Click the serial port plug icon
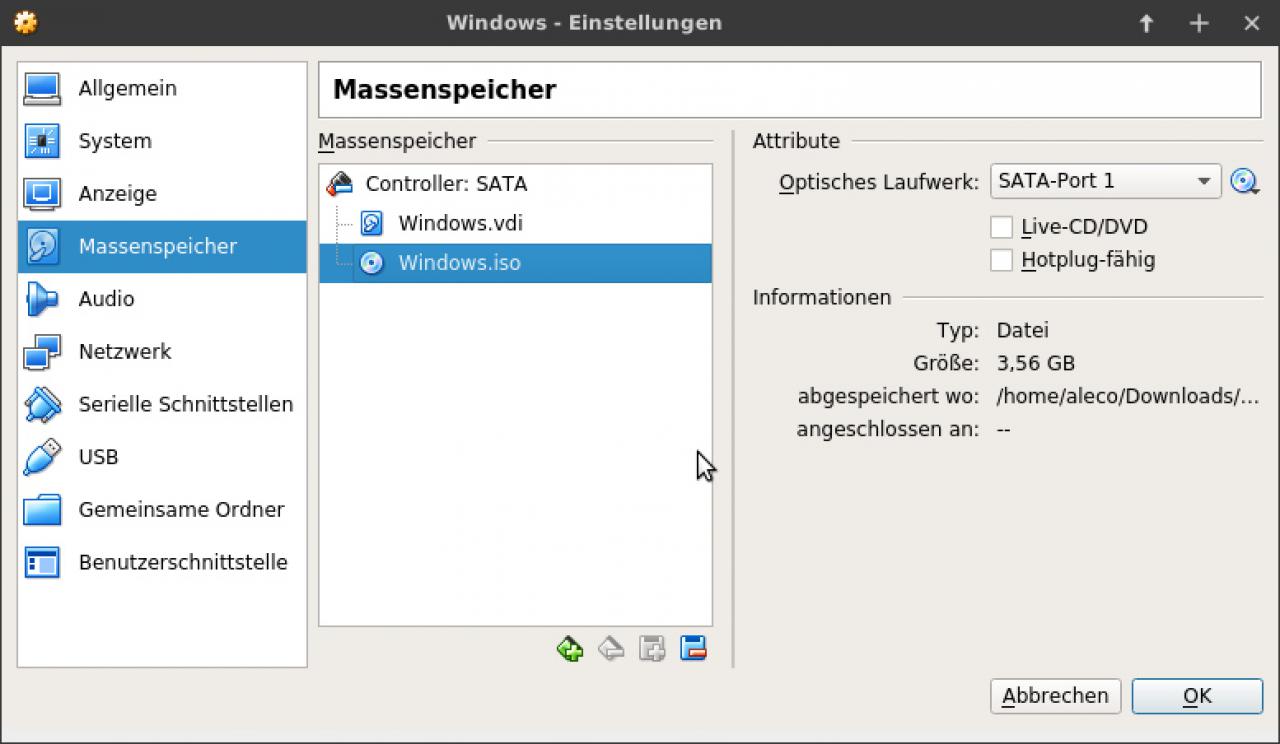 coord(43,404)
